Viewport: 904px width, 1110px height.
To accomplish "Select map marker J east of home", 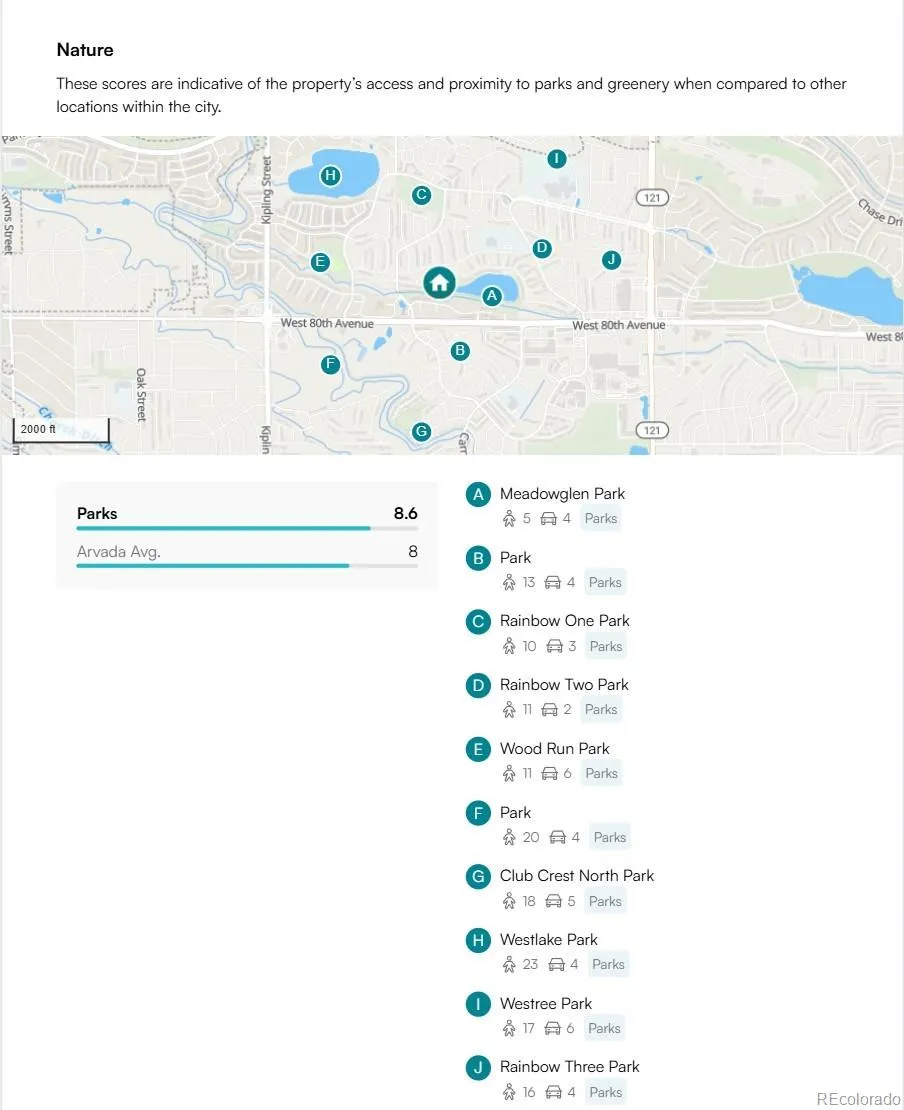I will click(x=611, y=260).
